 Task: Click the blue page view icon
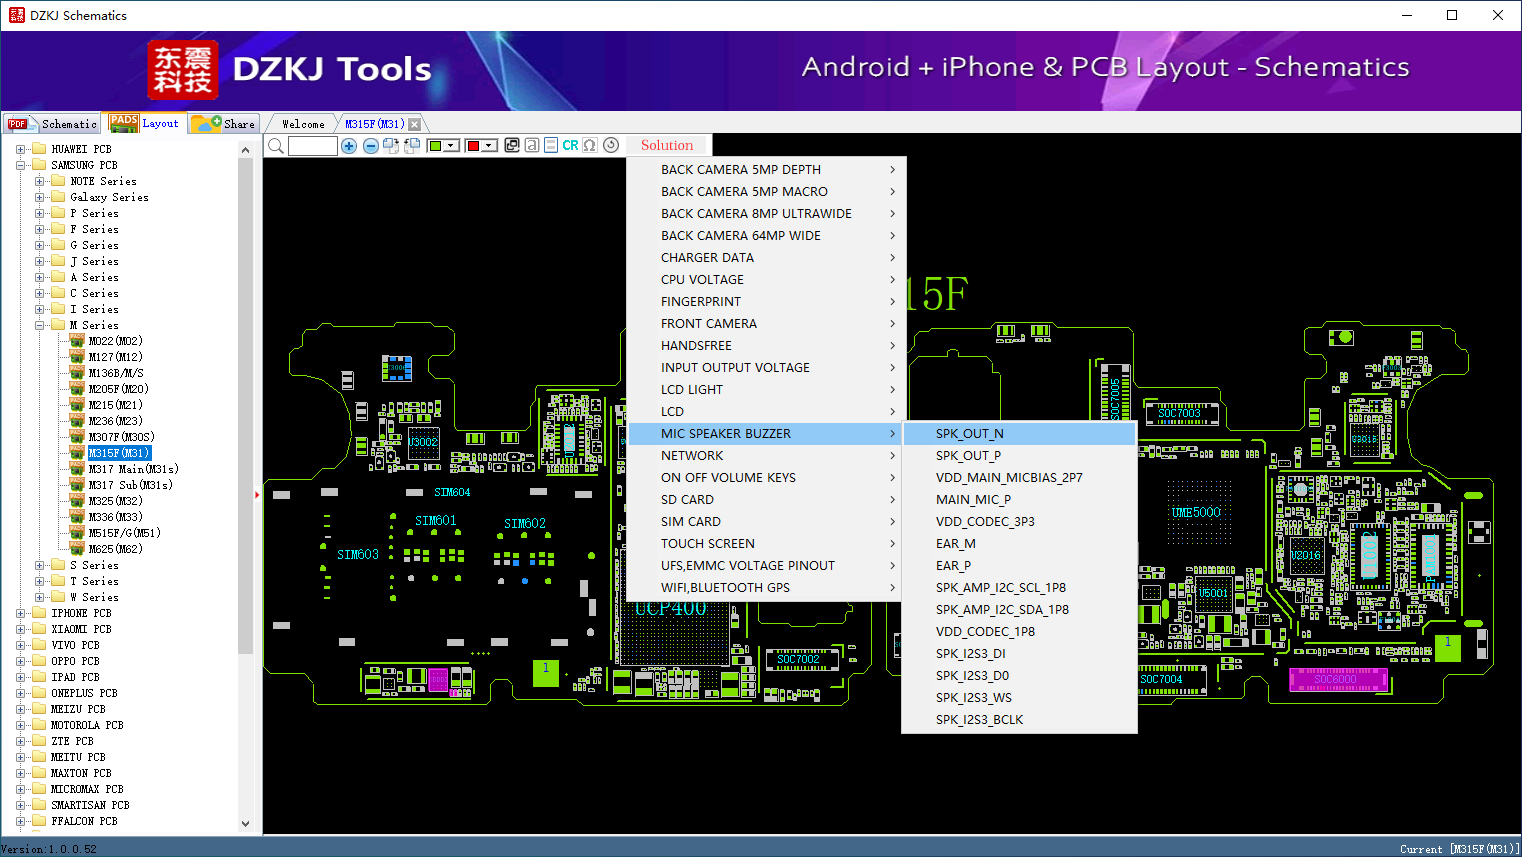click(x=551, y=146)
